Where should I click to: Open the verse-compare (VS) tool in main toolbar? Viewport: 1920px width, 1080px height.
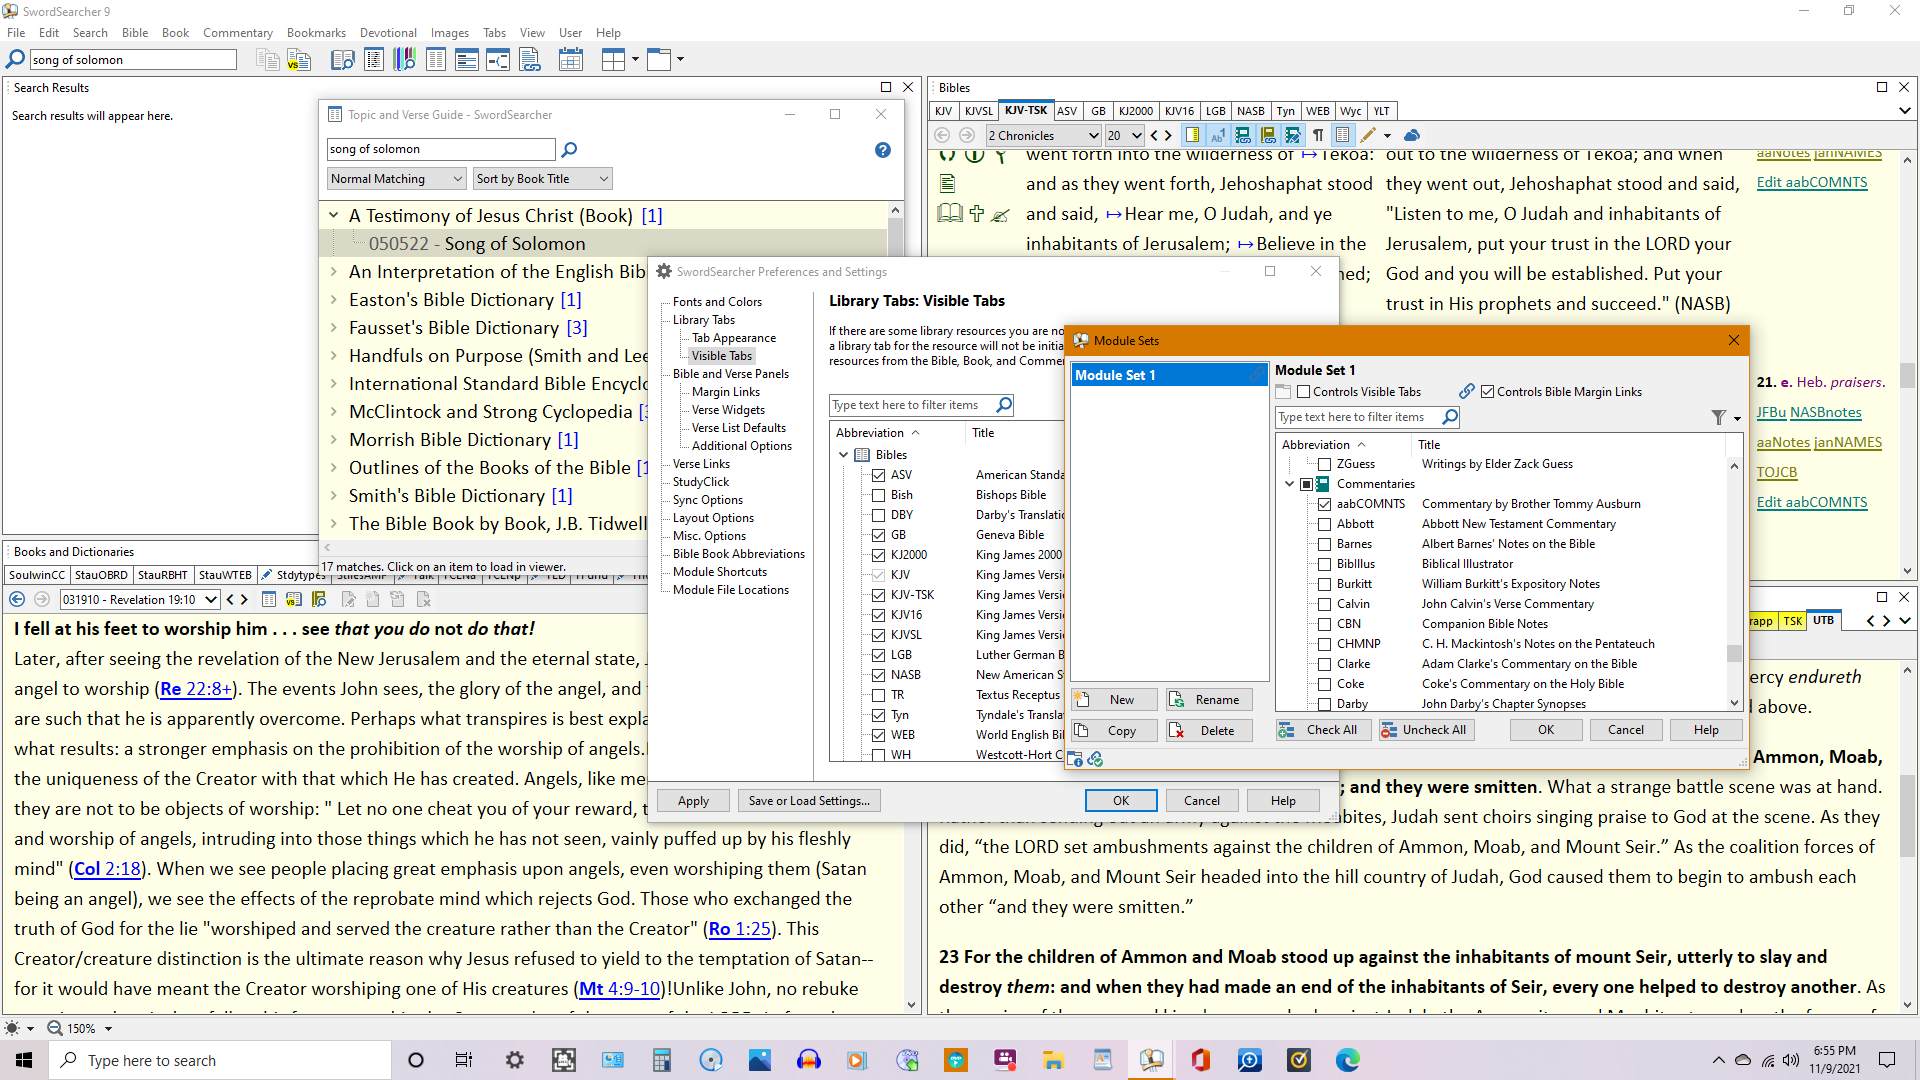coord(299,60)
